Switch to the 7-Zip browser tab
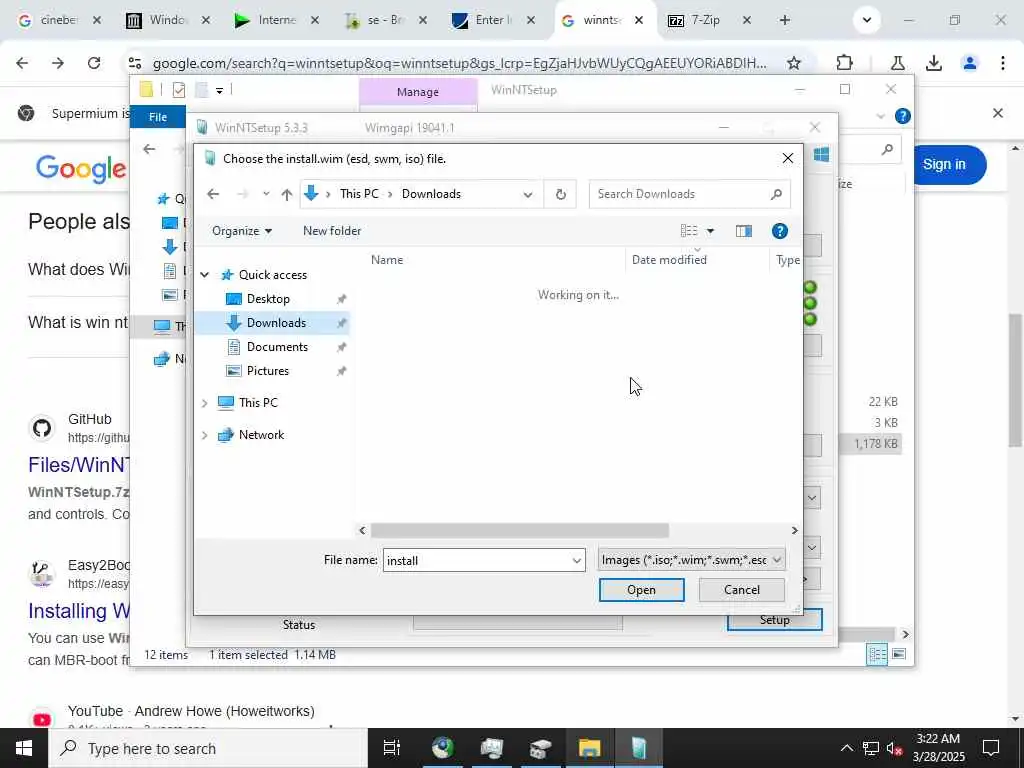 (x=706, y=20)
